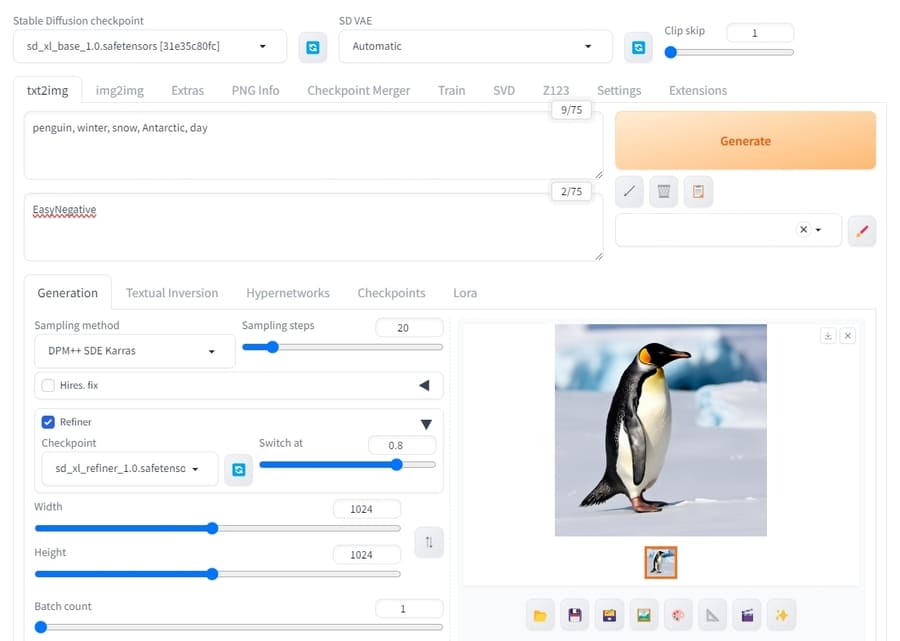The image size is (900, 641).
Task: Click the Sampling steps number field
Action: coord(409,328)
